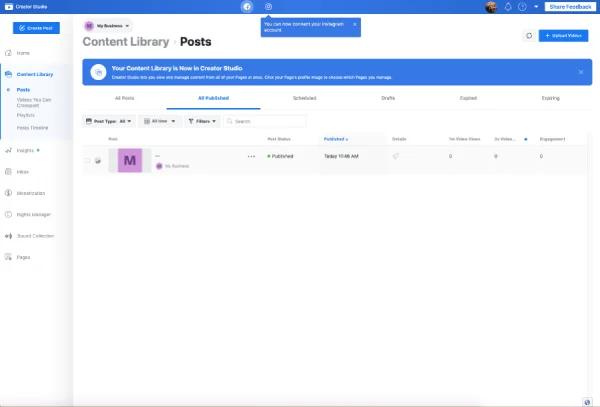Select the post row checkbox

87,160
